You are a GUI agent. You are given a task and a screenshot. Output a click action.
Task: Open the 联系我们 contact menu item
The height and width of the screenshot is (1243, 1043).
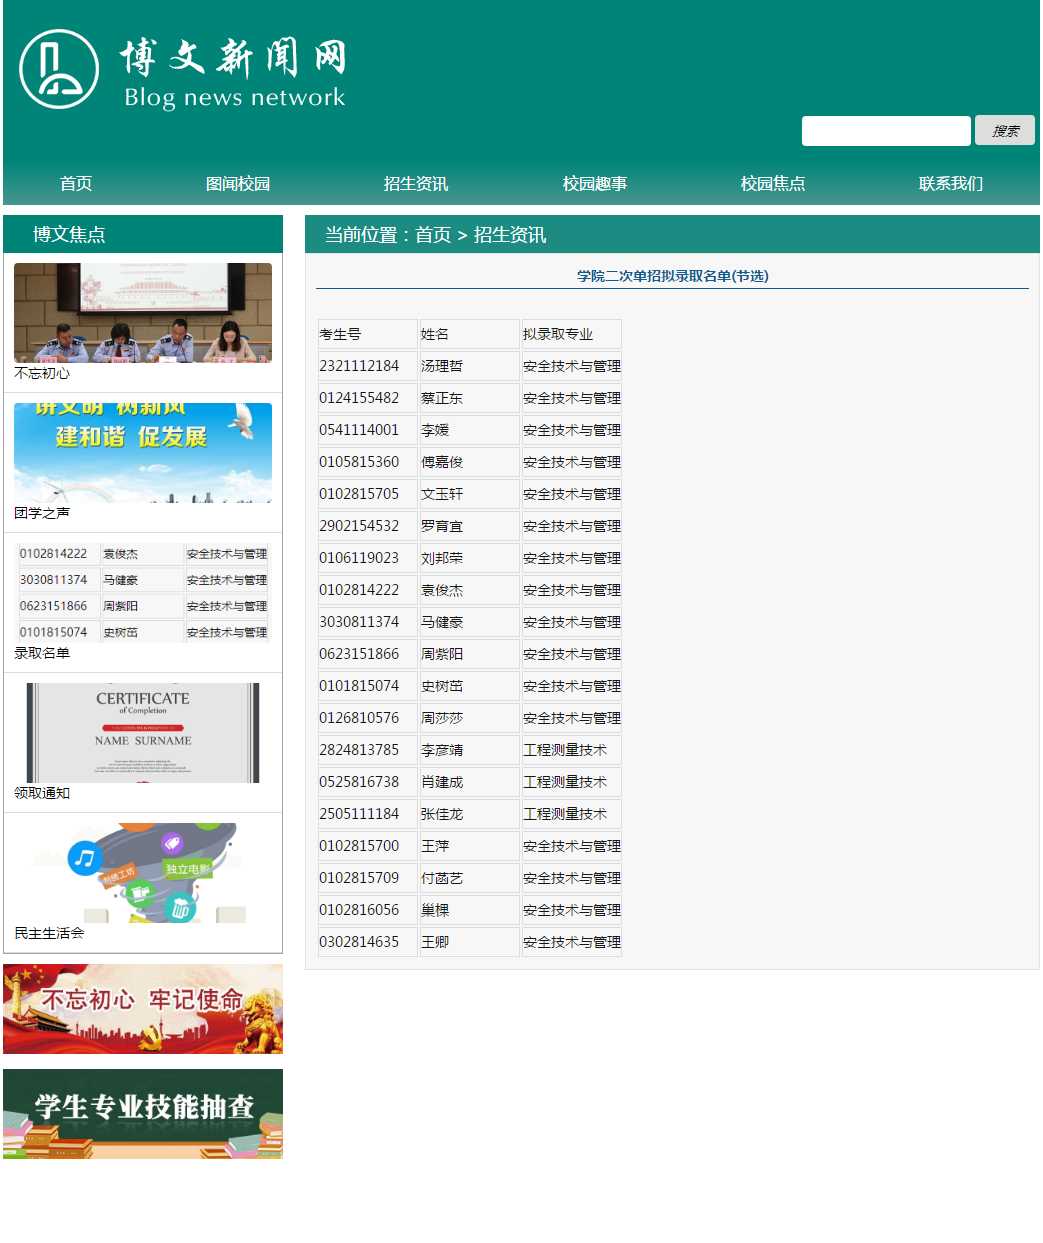tap(951, 184)
